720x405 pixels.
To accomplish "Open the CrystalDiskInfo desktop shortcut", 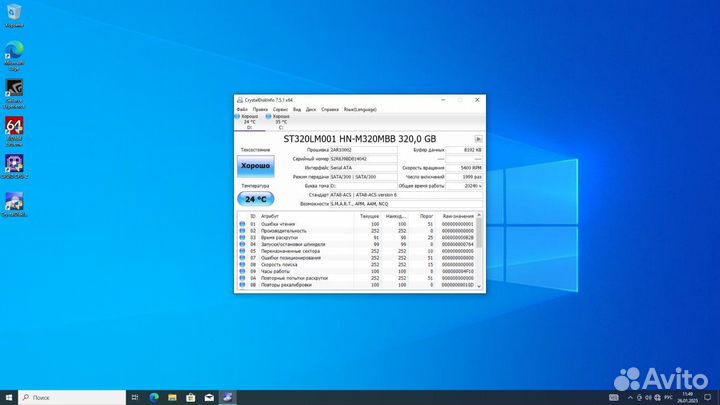I will coord(15,201).
